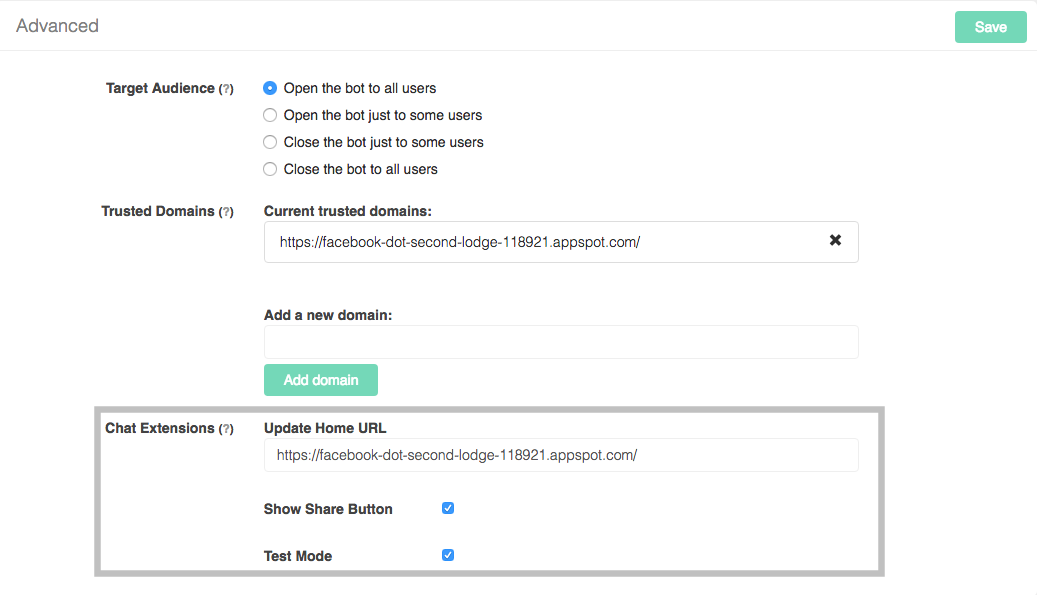This screenshot has width=1037, height=595.
Task: Disable the Test Mode checkbox
Action: 448,555
